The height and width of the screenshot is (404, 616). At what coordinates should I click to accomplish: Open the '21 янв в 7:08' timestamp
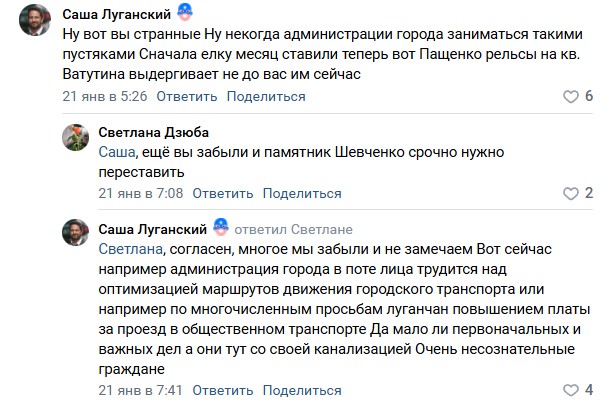coord(139,193)
